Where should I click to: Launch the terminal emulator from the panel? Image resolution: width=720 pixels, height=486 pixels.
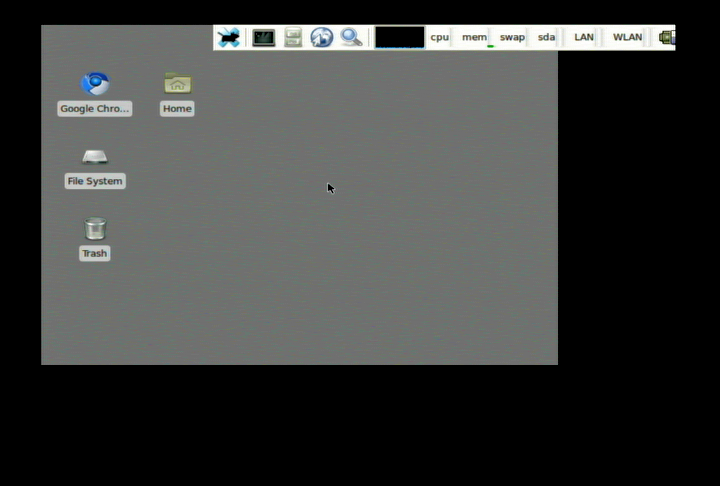(264, 38)
